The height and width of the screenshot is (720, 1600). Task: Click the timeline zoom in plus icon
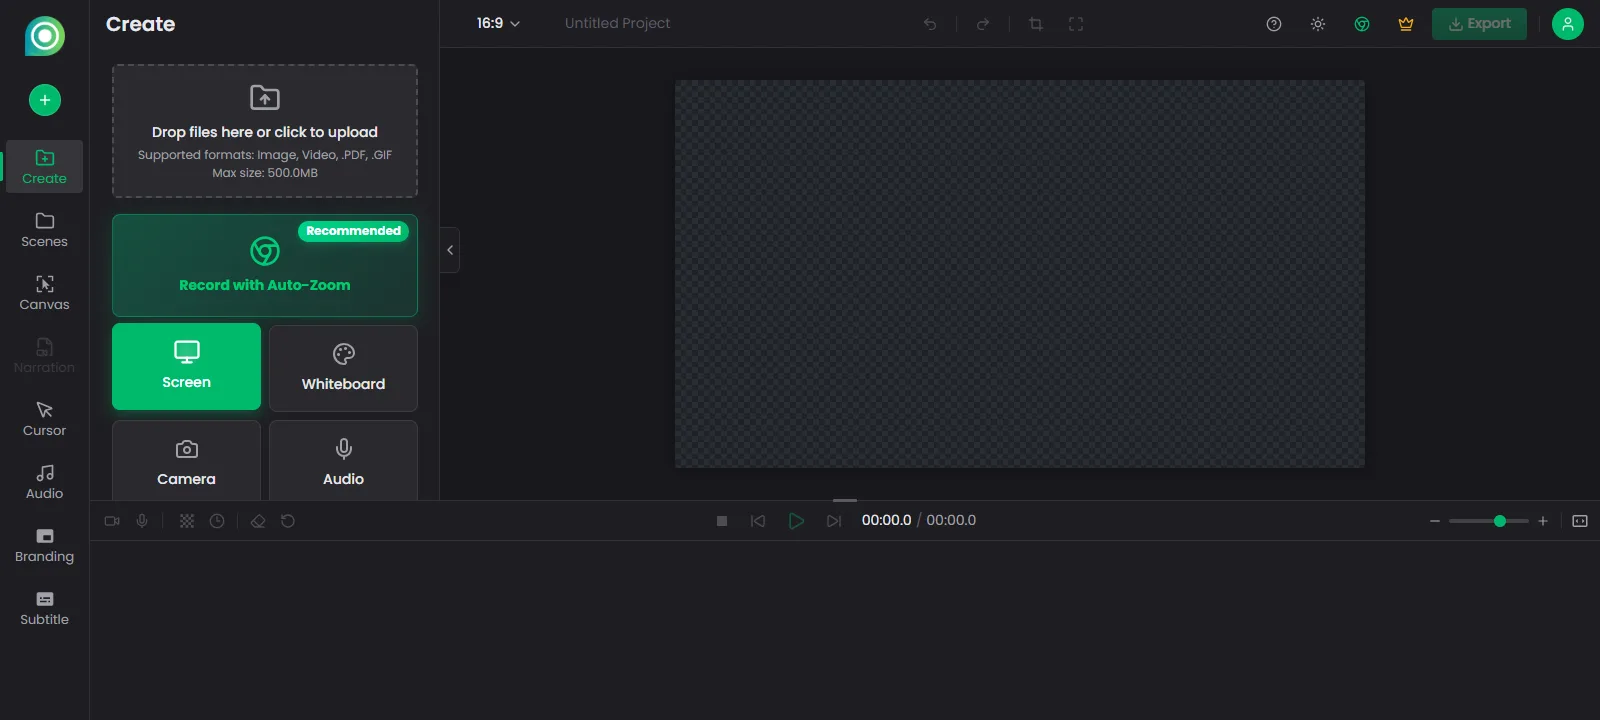tap(1543, 521)
